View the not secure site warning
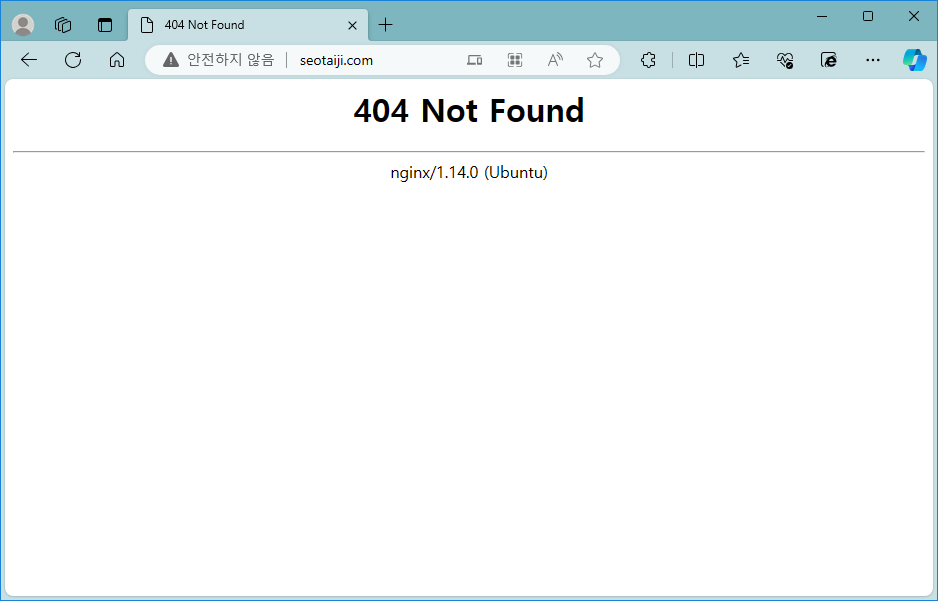The image size is (938, 601). [218, 60]
